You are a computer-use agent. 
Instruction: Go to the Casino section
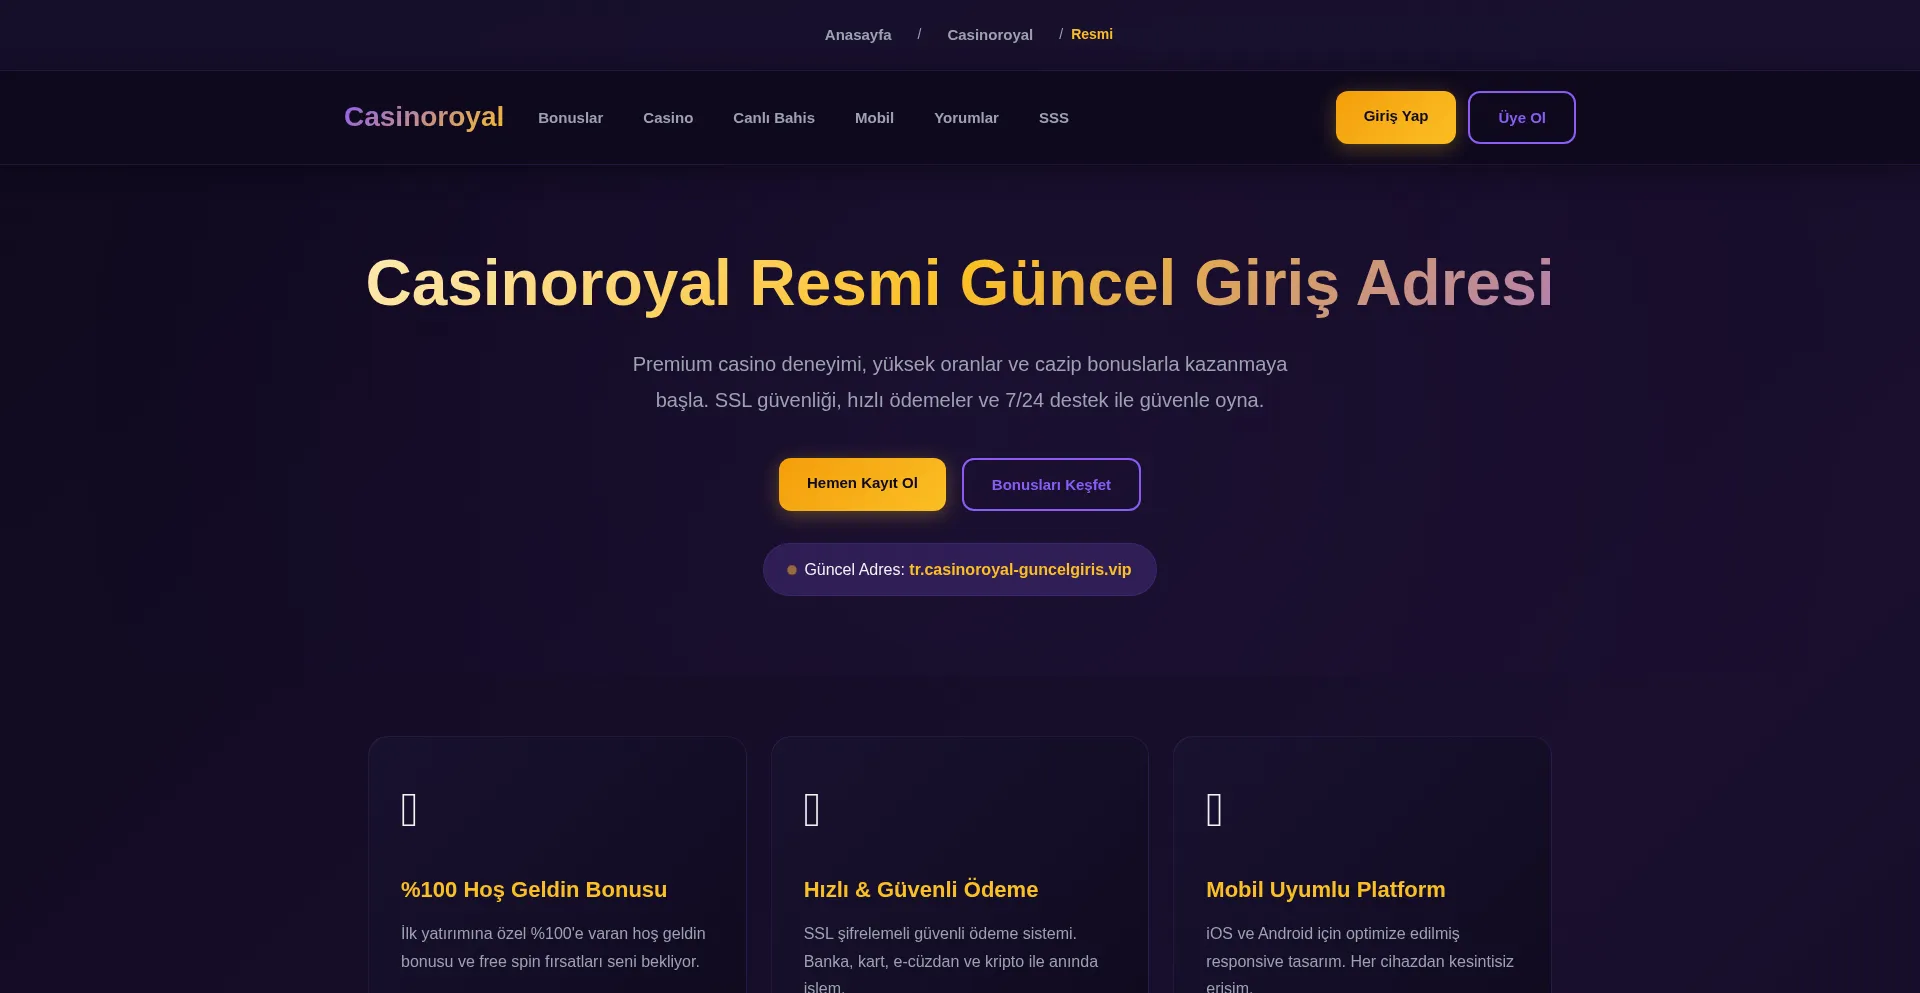coord(668,118)
